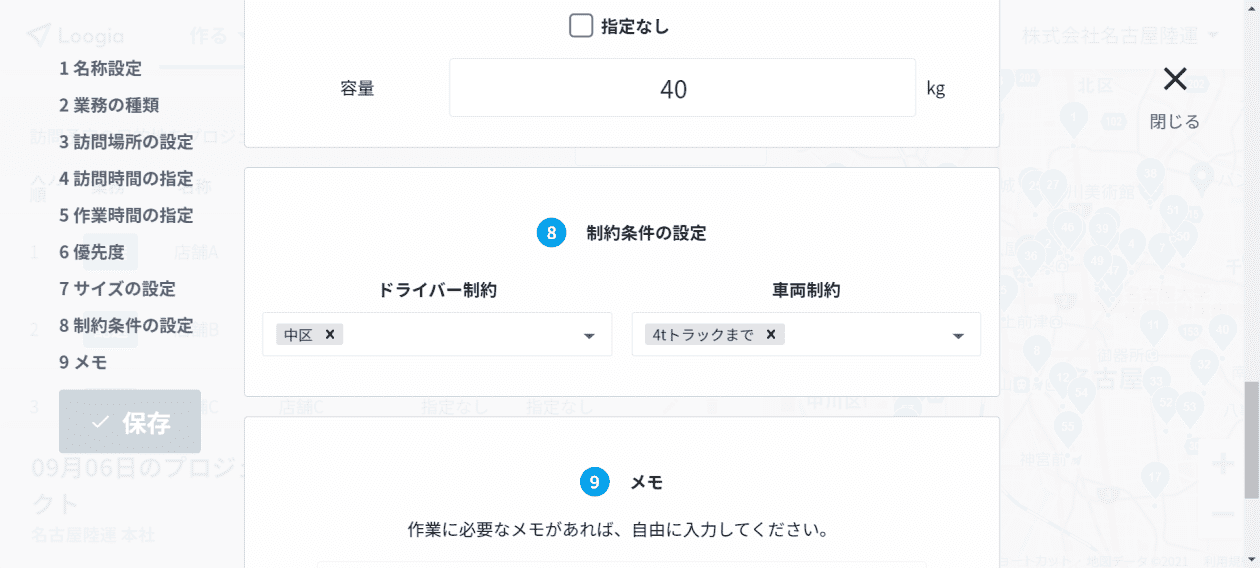This screenshot has height=568, width=1260.
Task: Remove the 中区 tag from driver constraints
Action: click(x=330, y=334)
